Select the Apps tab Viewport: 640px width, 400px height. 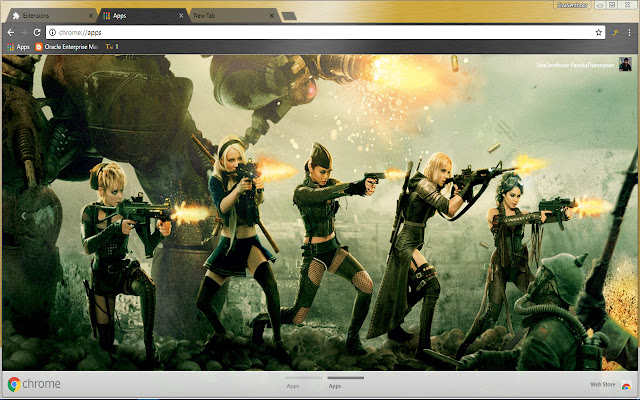click(x=143, y=16)
